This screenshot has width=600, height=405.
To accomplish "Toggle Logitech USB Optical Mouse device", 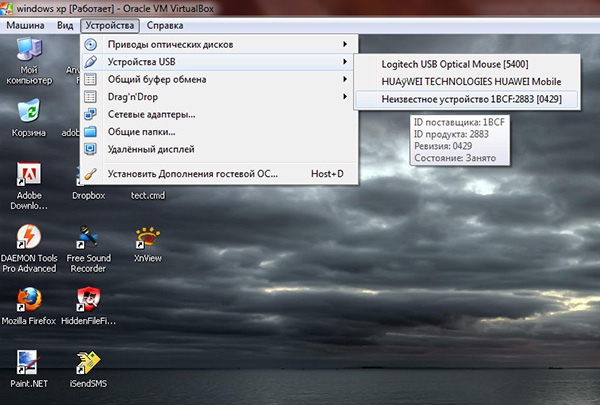I will coord(454,64).
